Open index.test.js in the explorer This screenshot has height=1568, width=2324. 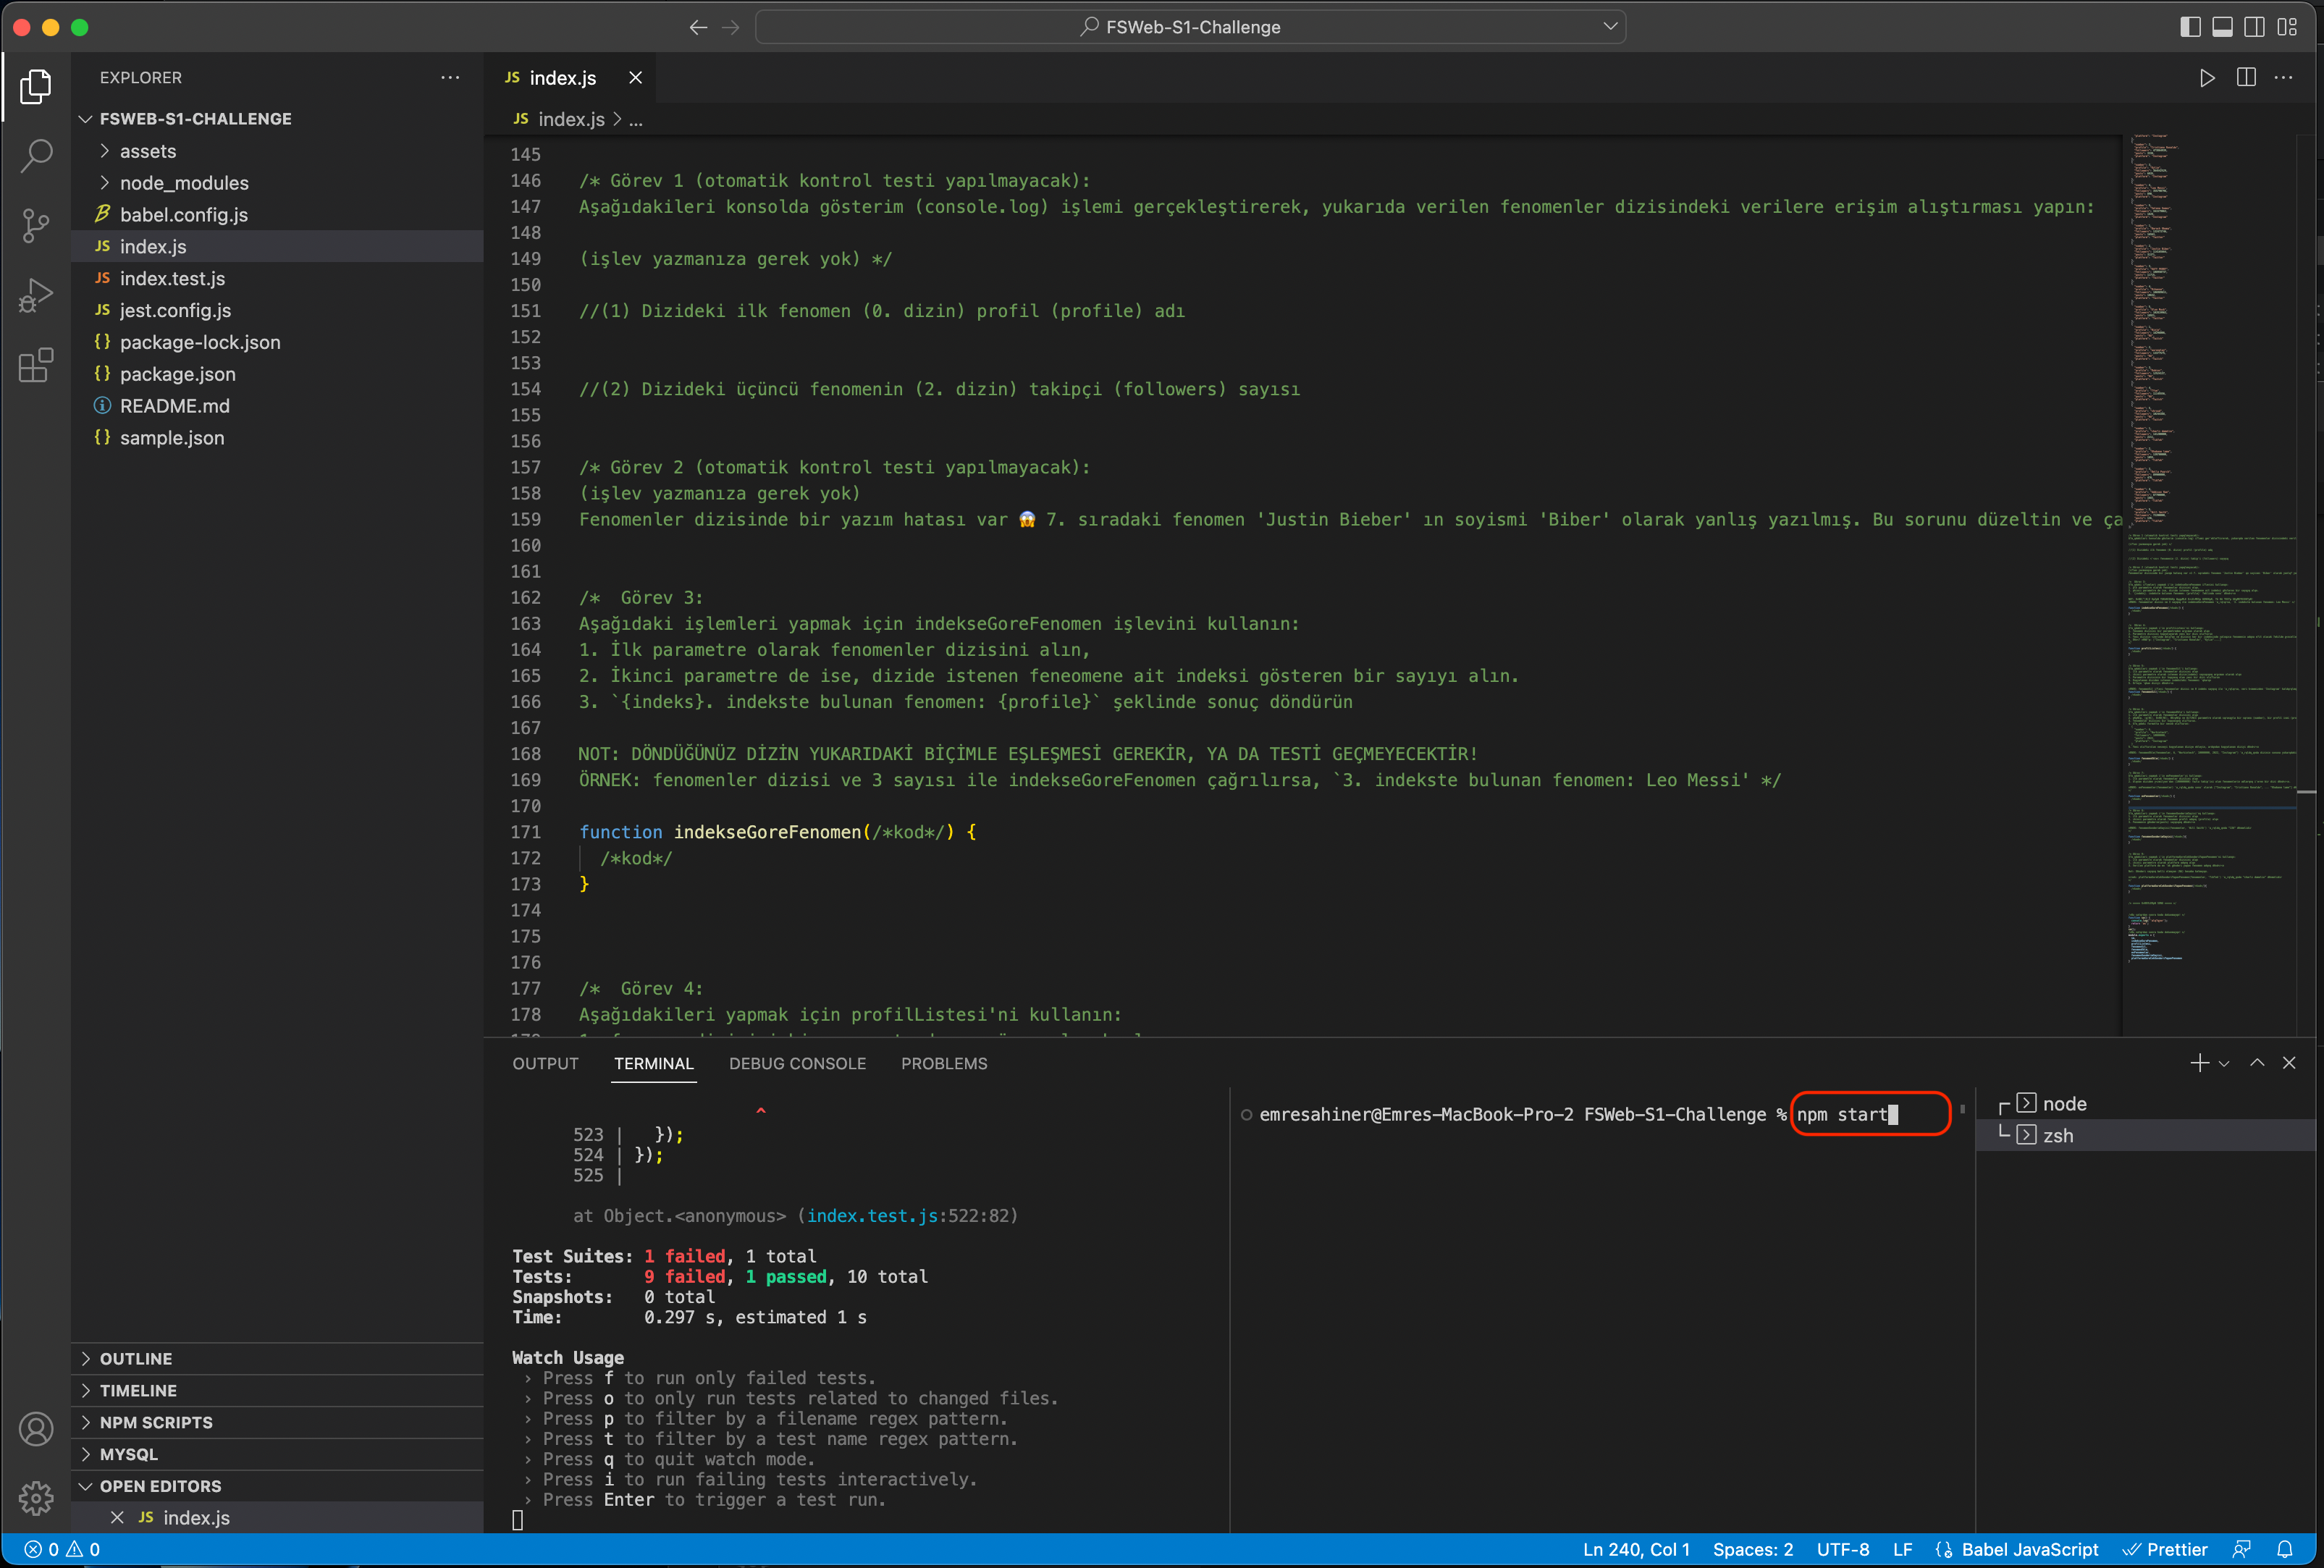point(172,279)
